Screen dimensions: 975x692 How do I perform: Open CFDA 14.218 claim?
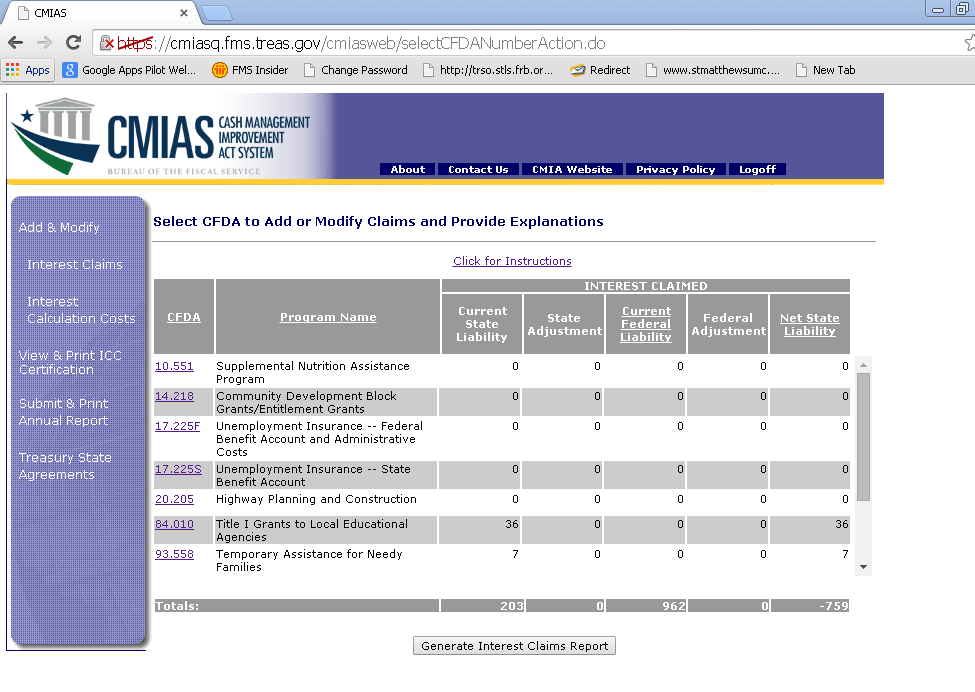pos(174,396)
